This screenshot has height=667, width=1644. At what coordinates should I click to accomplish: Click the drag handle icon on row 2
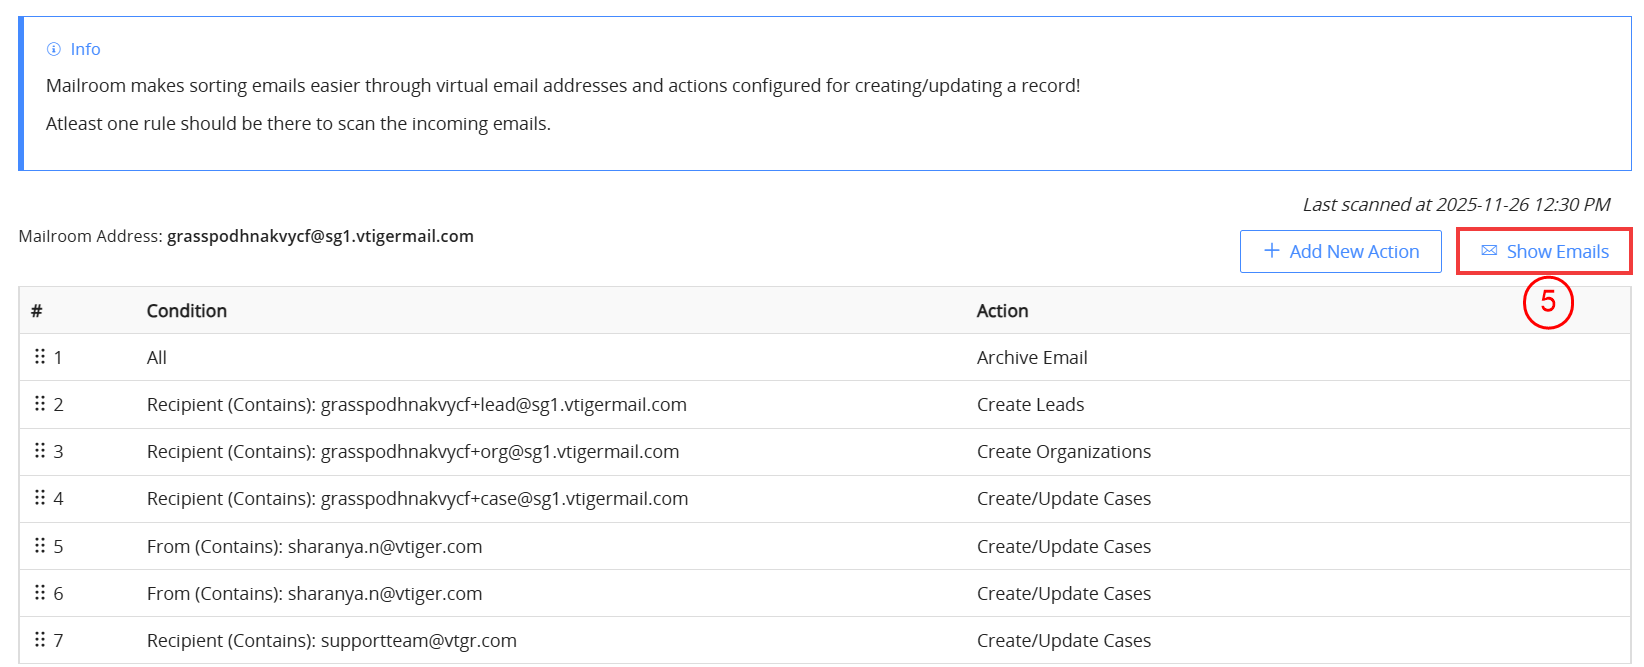point(40,404)
